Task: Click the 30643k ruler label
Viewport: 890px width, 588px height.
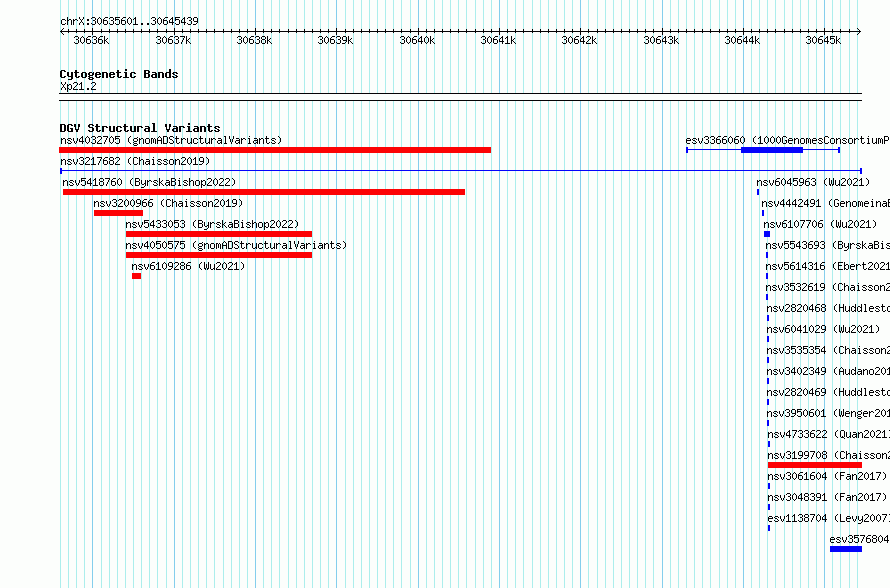Action: point(661,40)
